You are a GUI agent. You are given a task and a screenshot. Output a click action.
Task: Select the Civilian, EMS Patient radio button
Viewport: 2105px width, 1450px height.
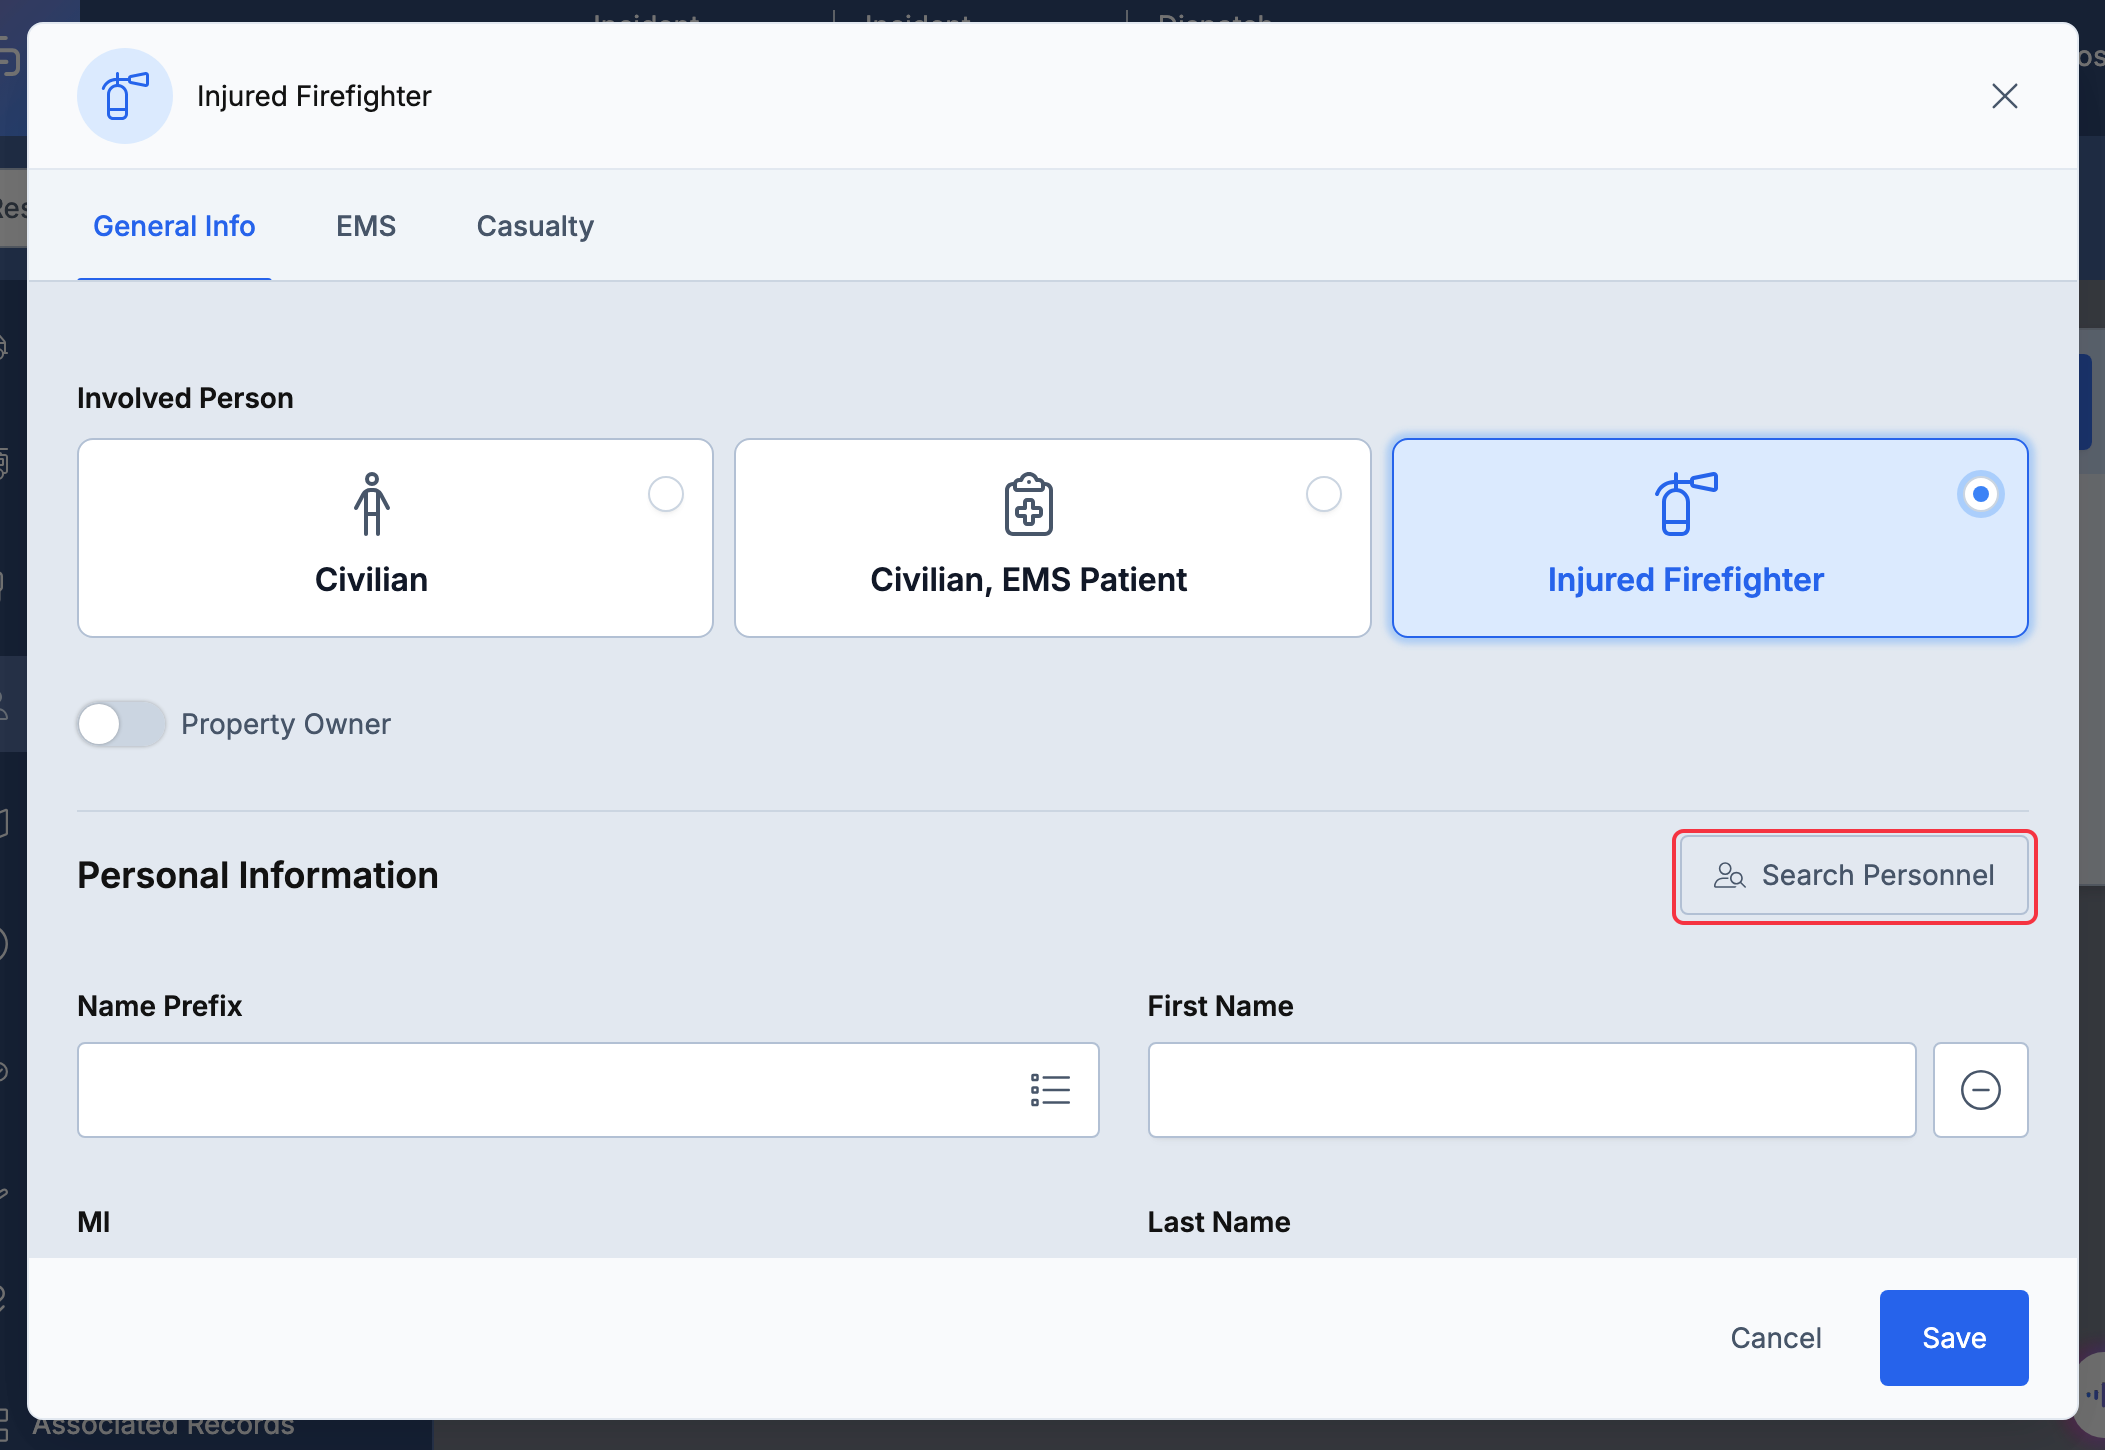point(1324,494)
